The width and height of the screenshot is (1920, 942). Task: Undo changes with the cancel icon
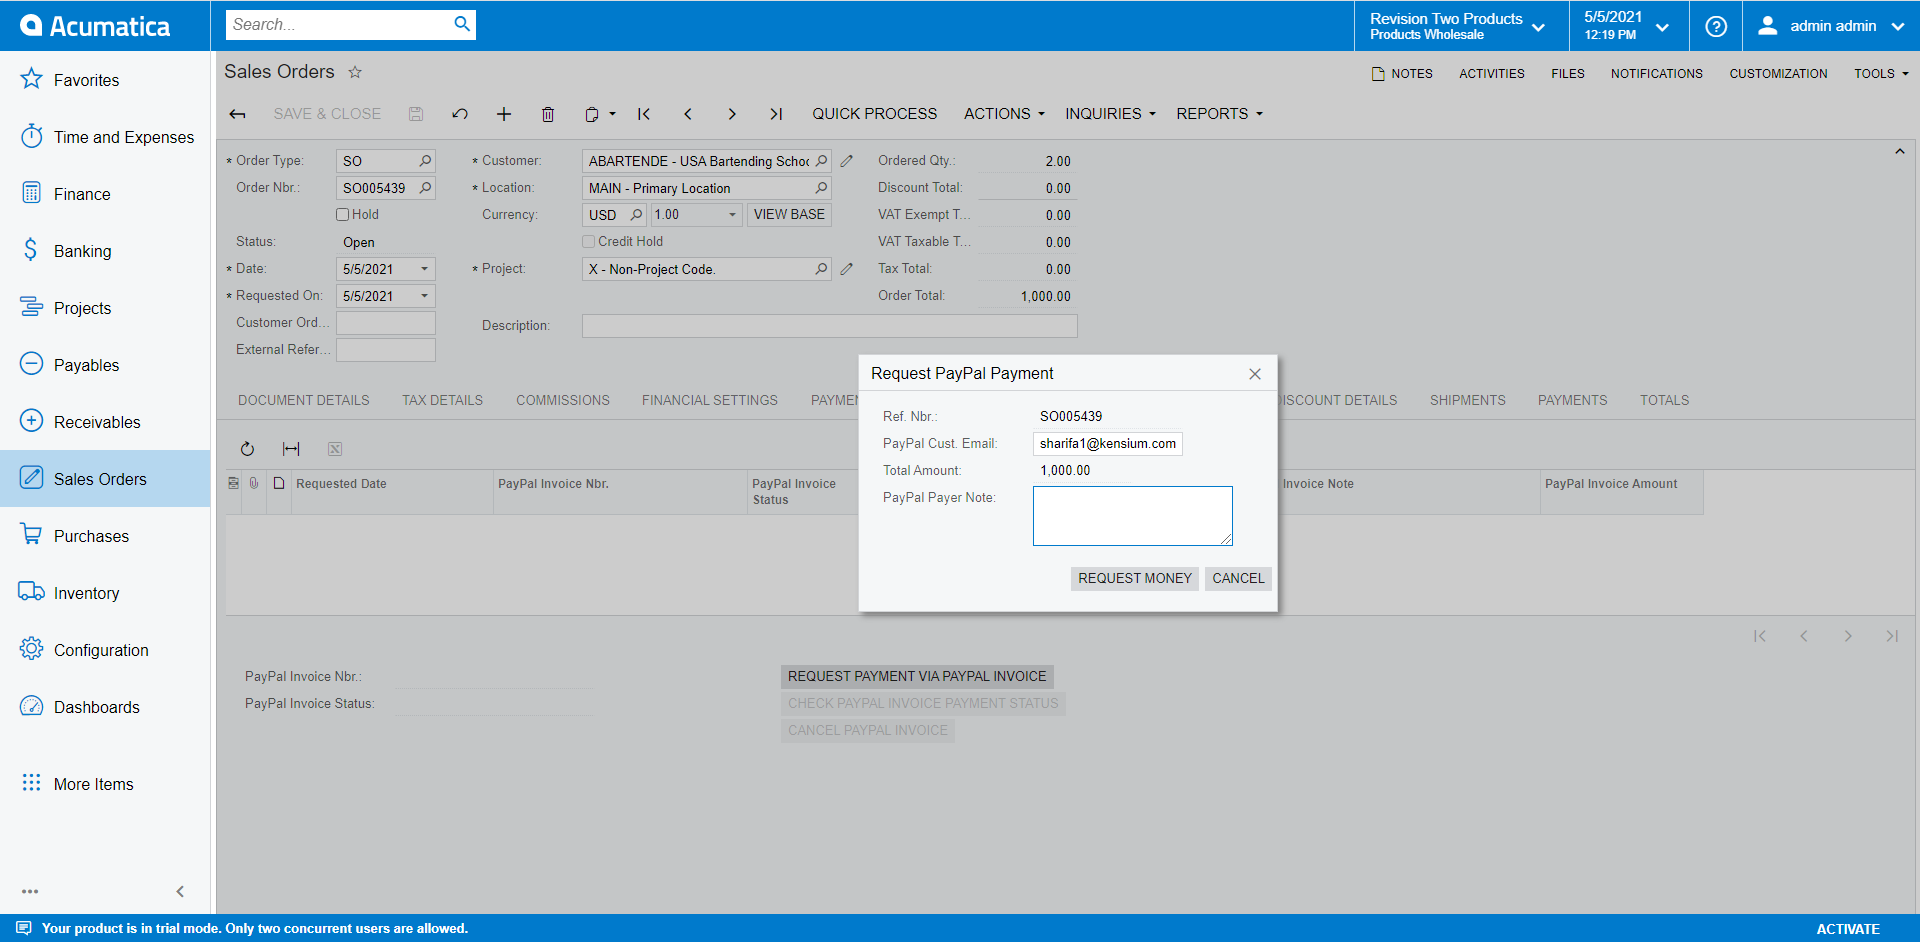point(460,114)
